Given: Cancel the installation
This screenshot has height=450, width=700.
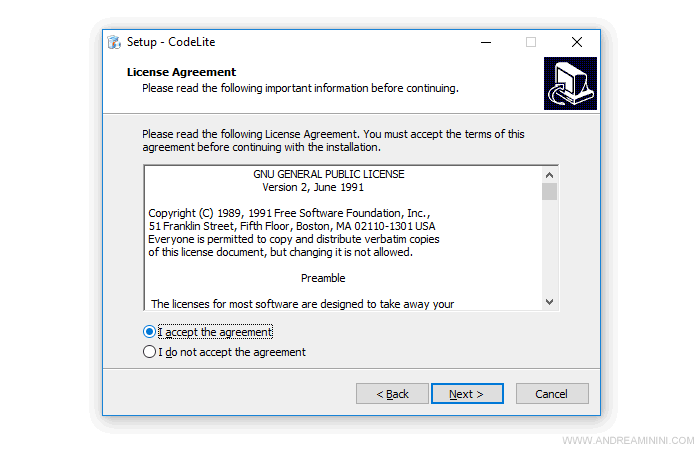Looking at the screenshot, I should tap(551, 394).
